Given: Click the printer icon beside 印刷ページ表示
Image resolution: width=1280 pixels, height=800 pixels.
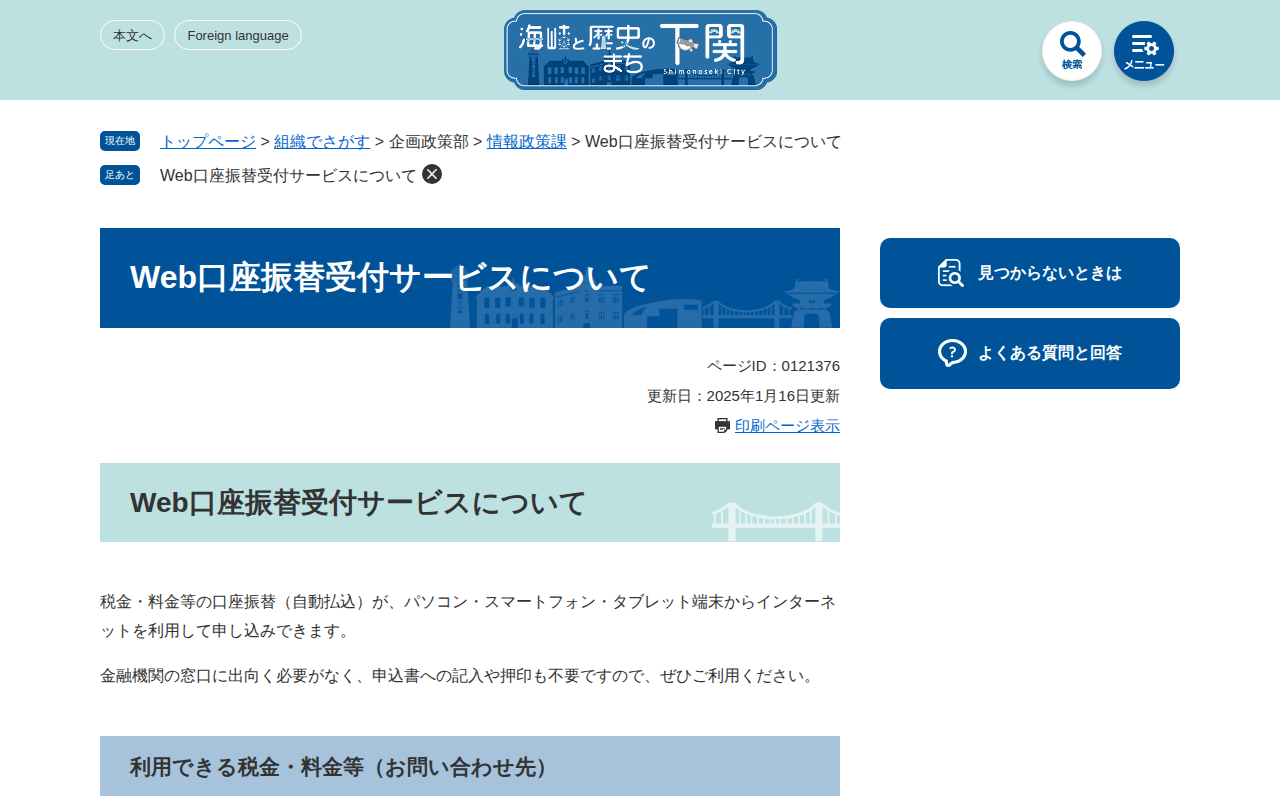Looking at the screenshot, I should tap(722, 426).
